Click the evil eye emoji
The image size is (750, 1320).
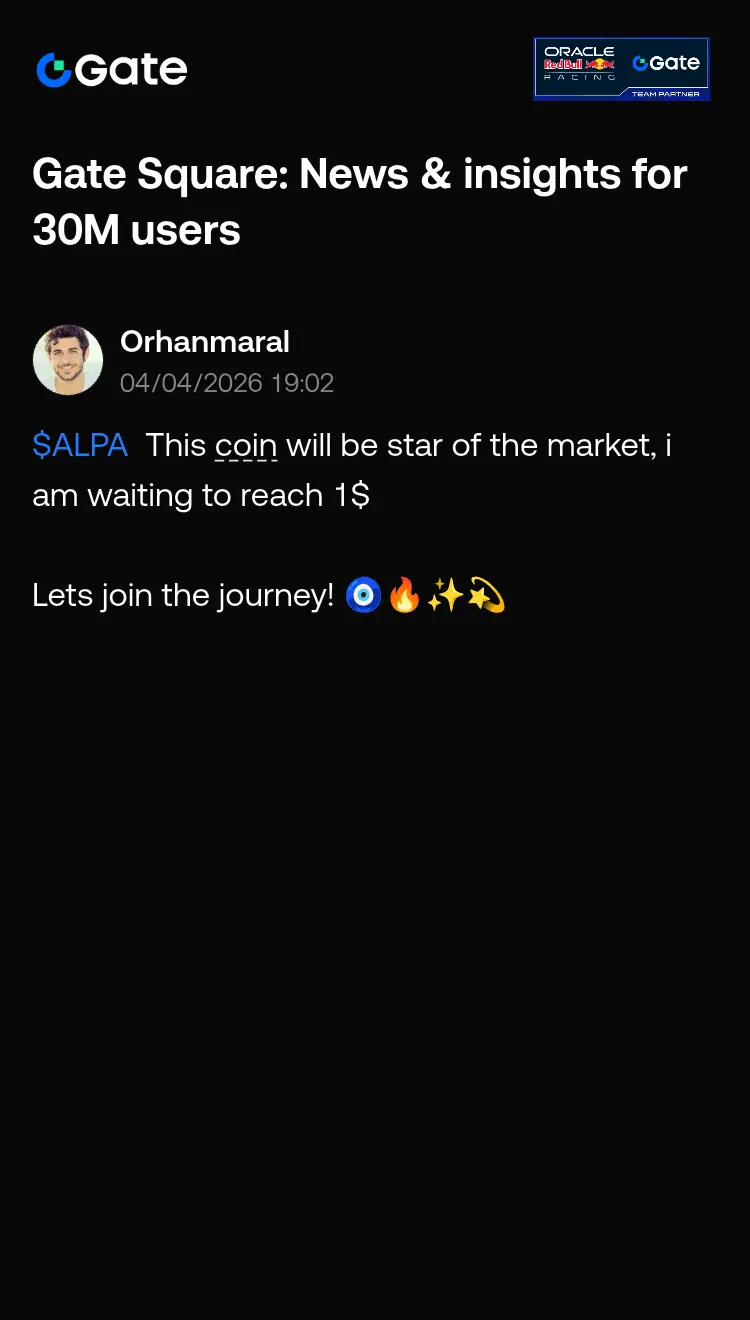point(363,596)
